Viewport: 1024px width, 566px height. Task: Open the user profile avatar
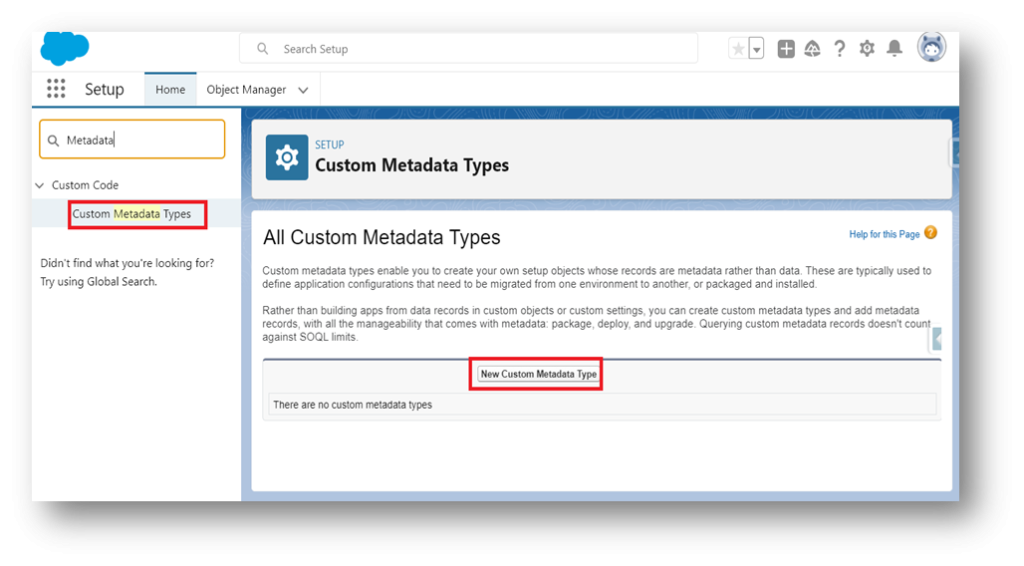pyautogui.click(x=931, y=48)
